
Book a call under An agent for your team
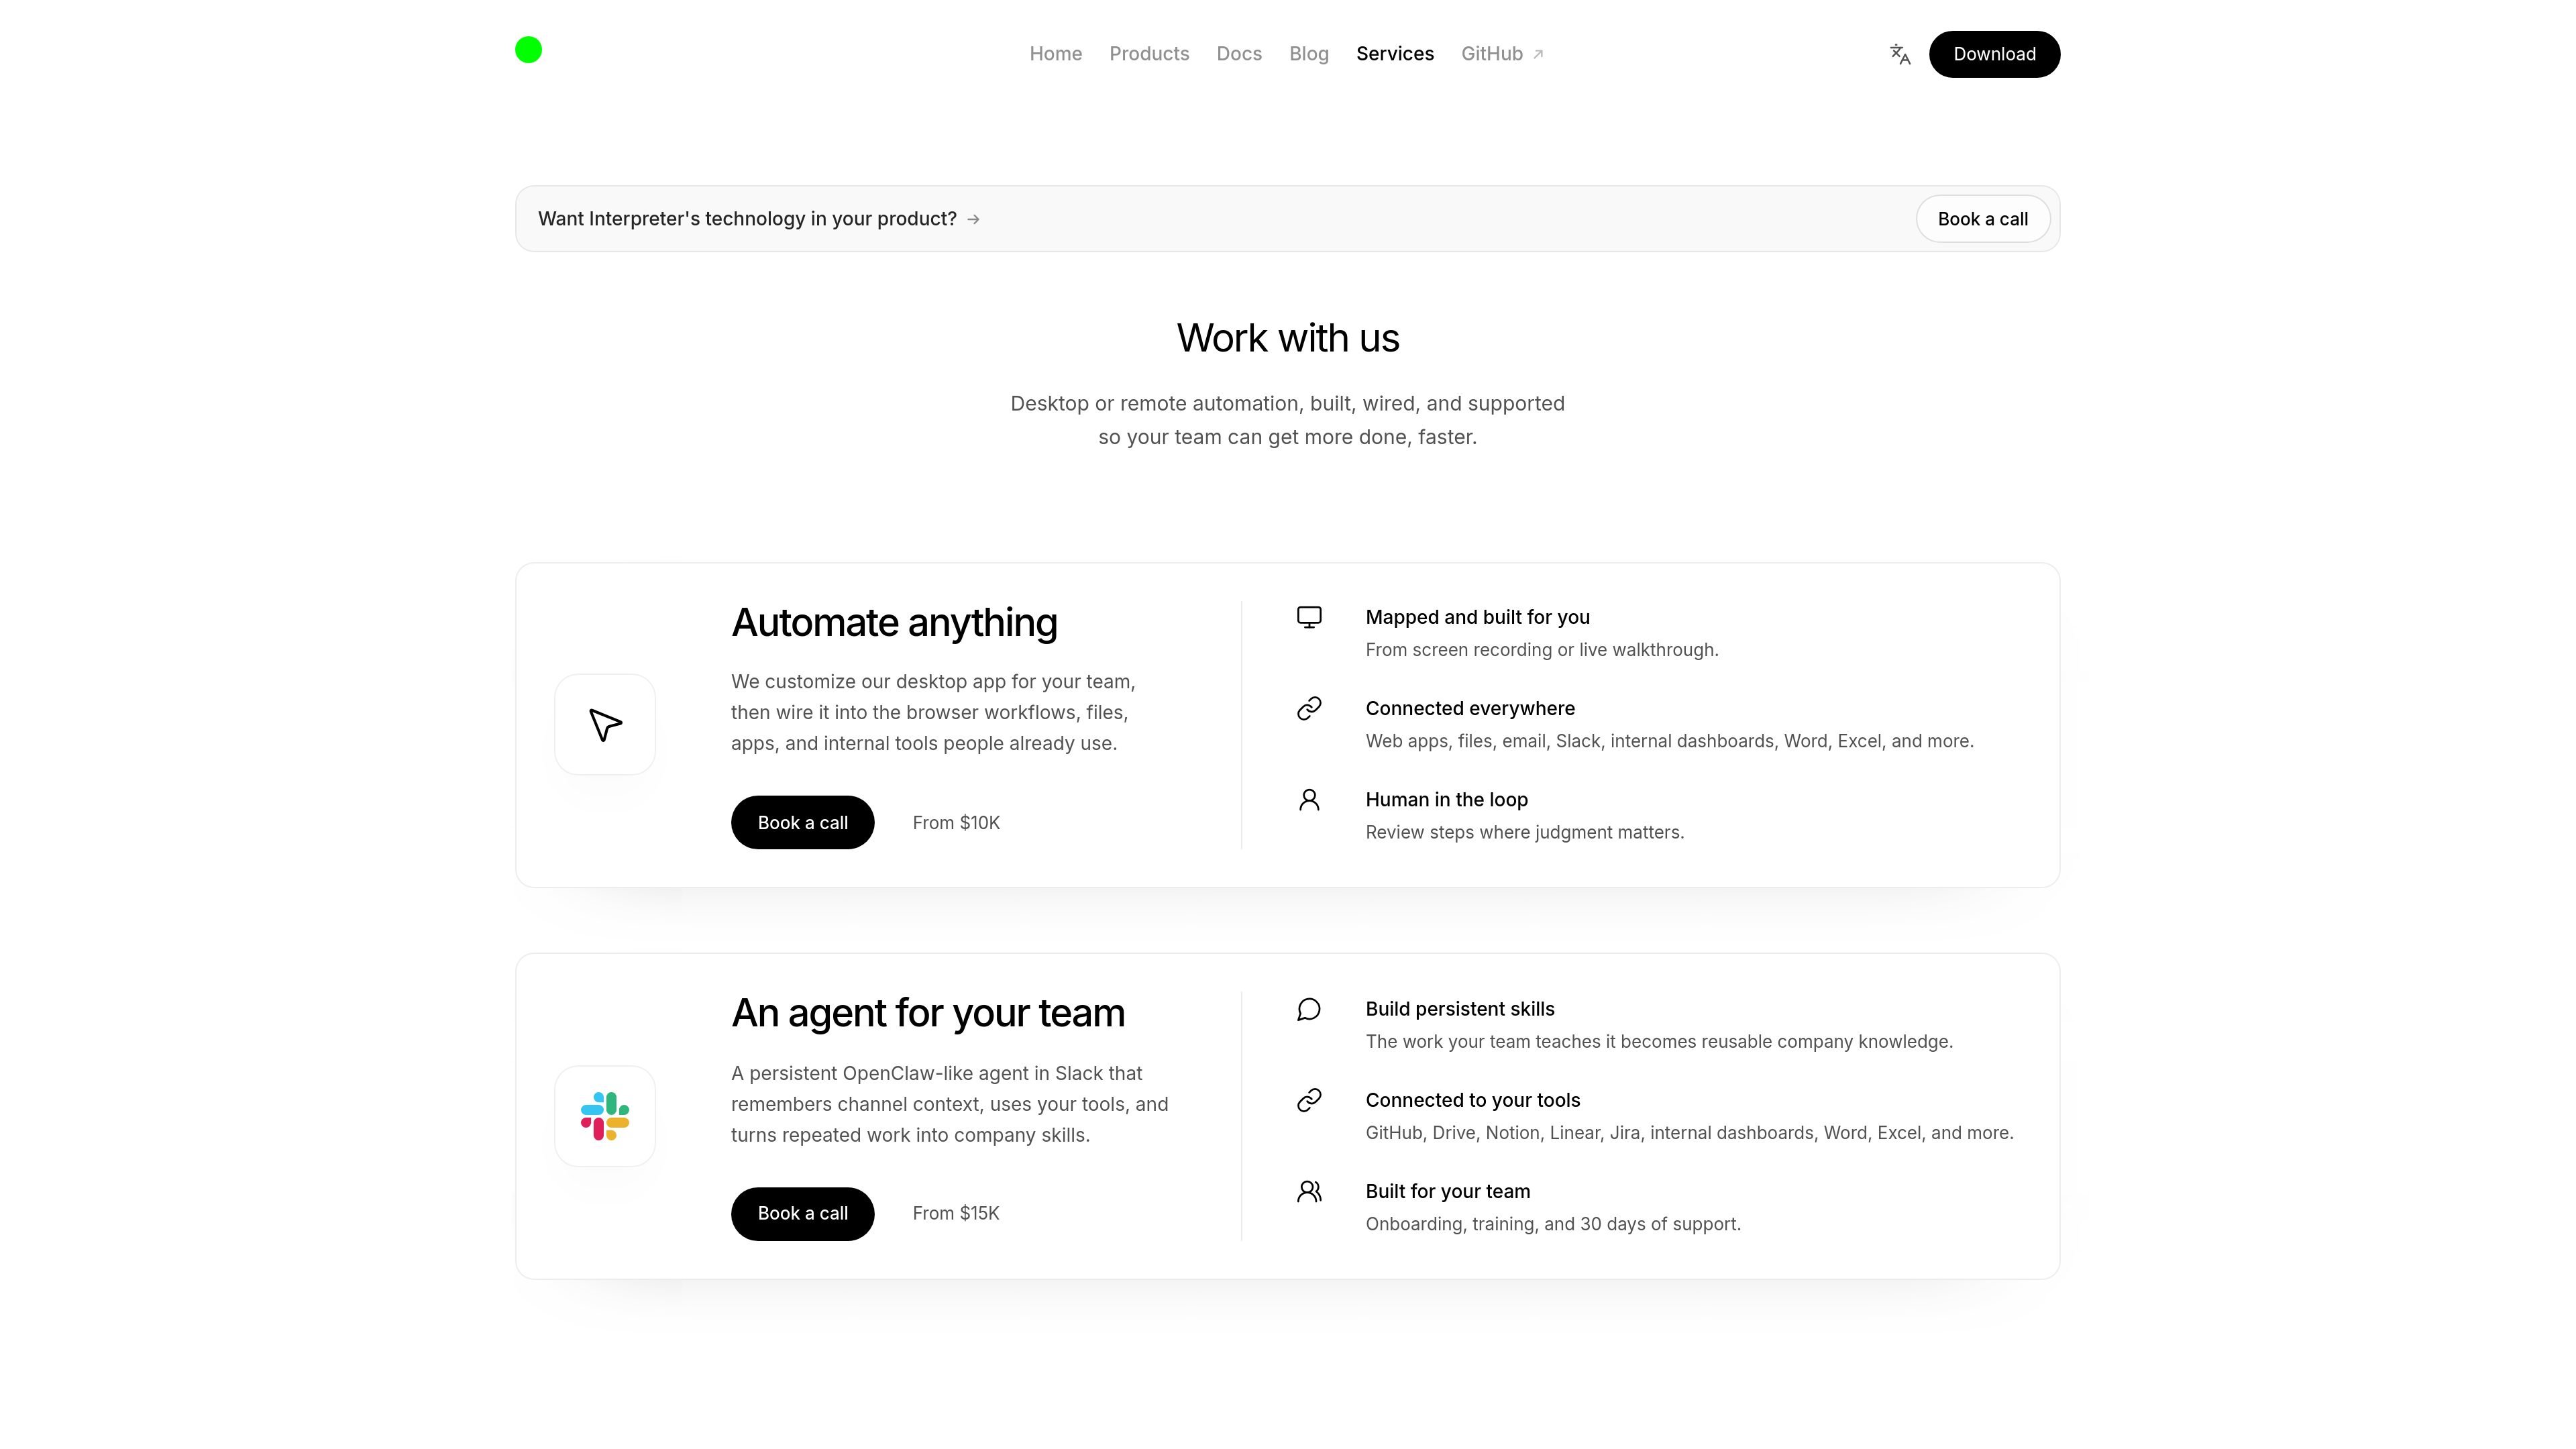coord(802,1213)
